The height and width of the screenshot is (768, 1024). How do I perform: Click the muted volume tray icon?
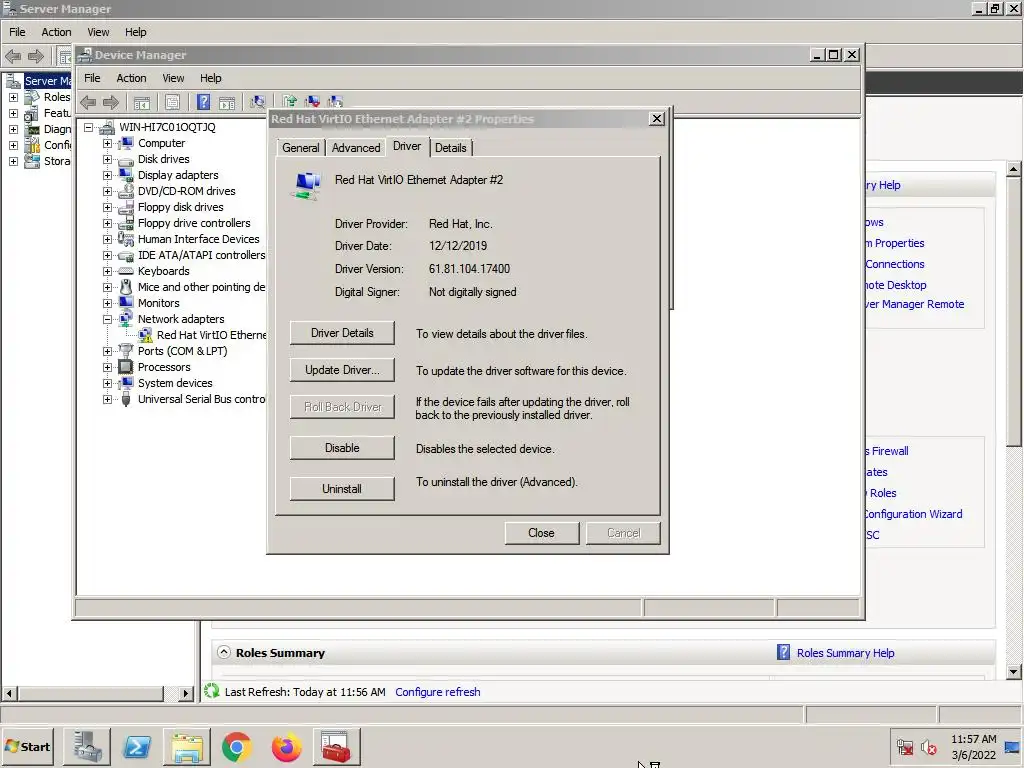(x=929, y=747)
